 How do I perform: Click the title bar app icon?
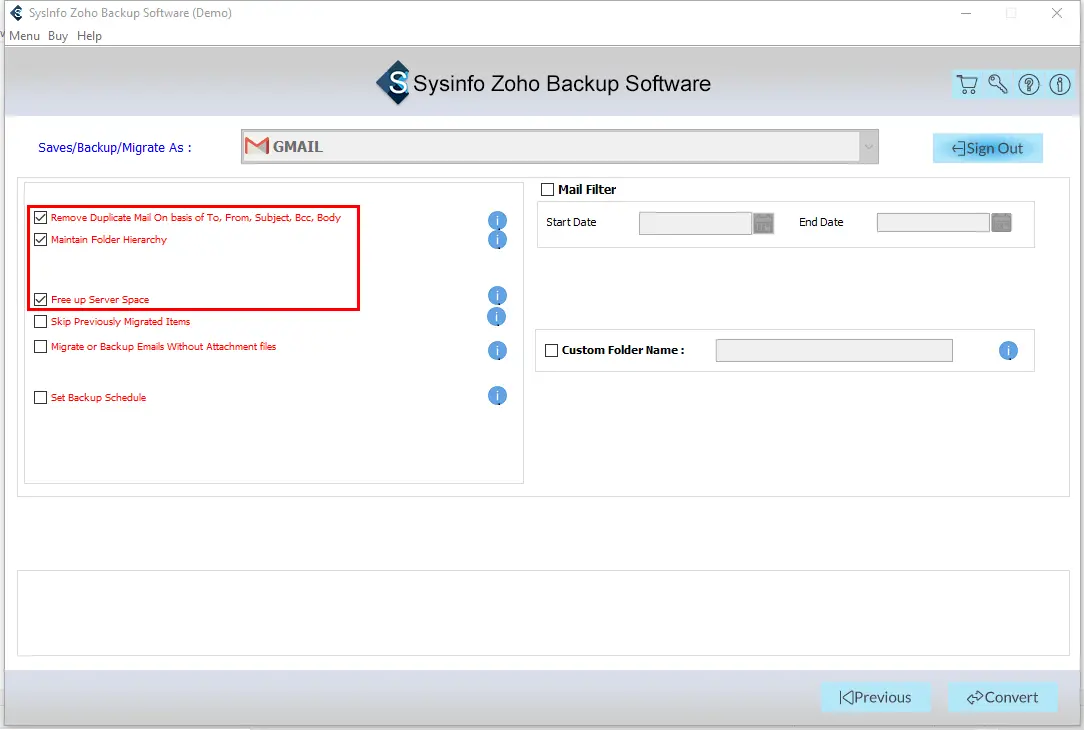point(17,13)
